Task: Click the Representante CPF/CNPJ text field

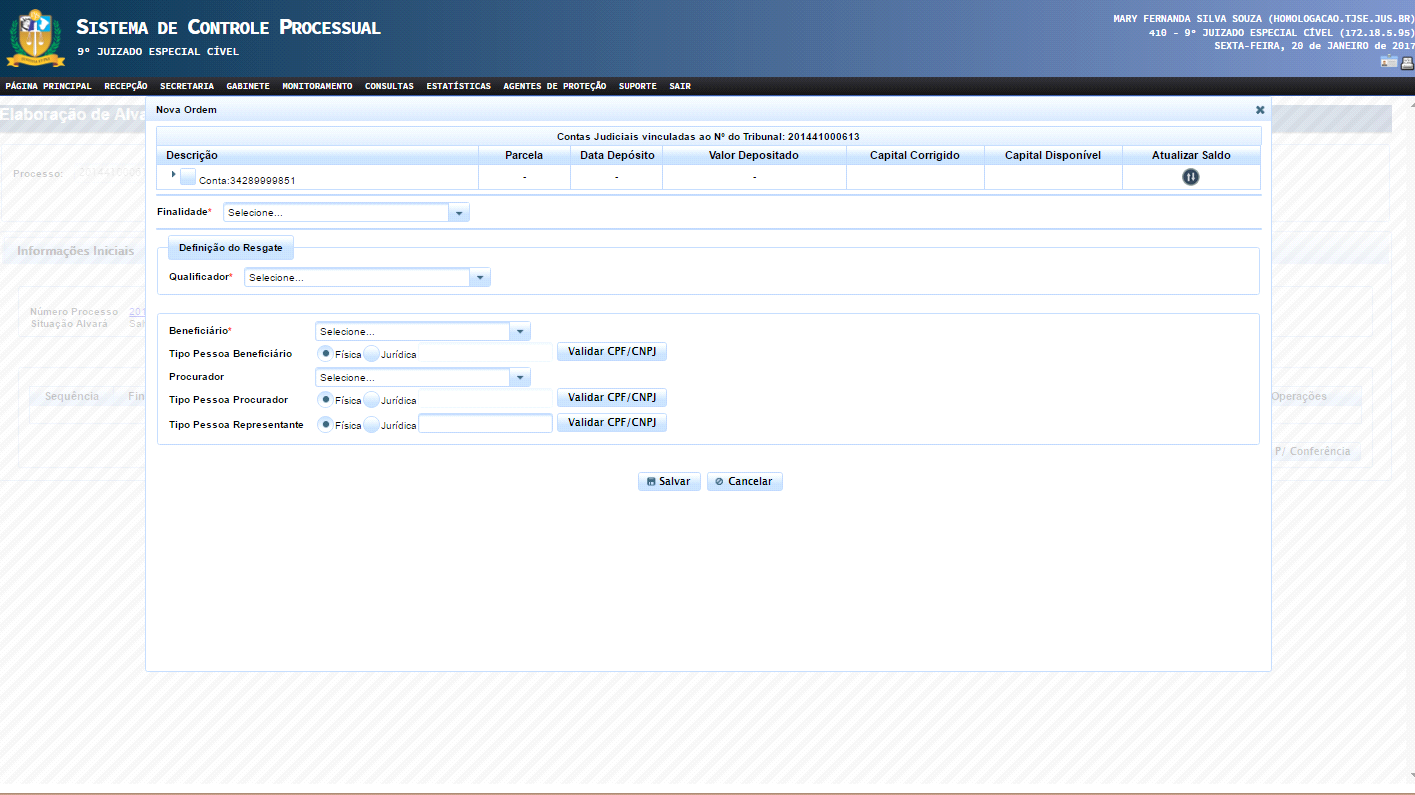Action: coord(485,424)
